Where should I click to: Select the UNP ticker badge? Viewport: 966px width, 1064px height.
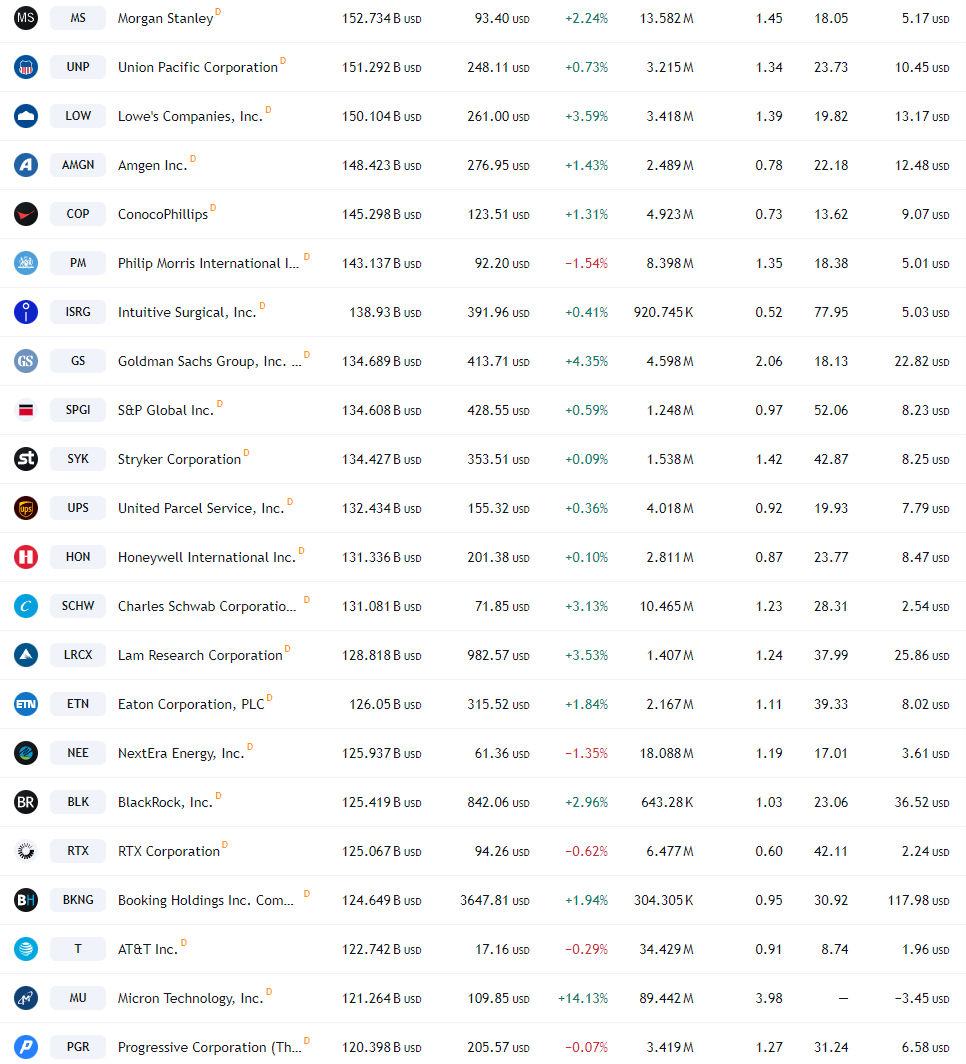78,66
